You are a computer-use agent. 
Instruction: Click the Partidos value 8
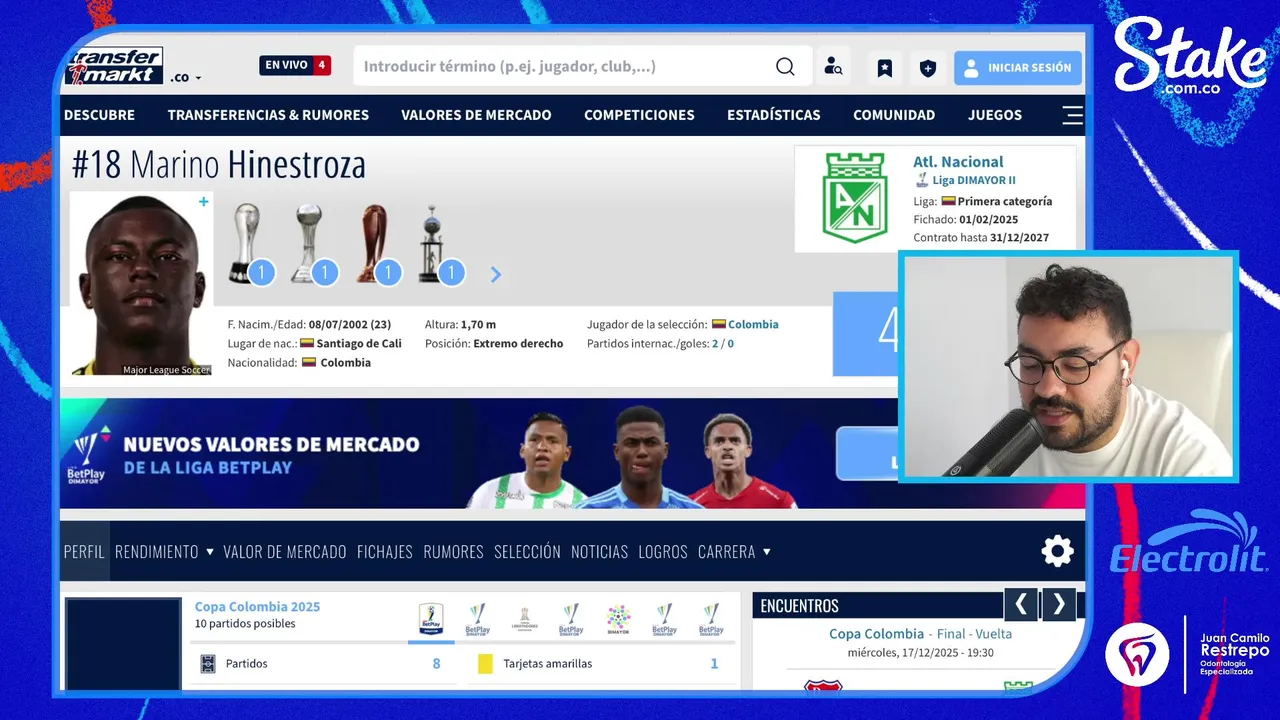coord(436,663)
